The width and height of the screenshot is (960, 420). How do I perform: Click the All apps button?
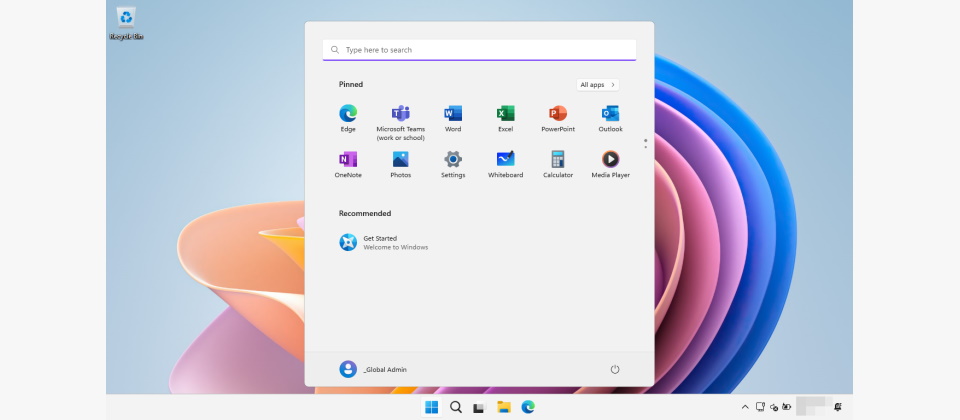[x=597, y=85]
